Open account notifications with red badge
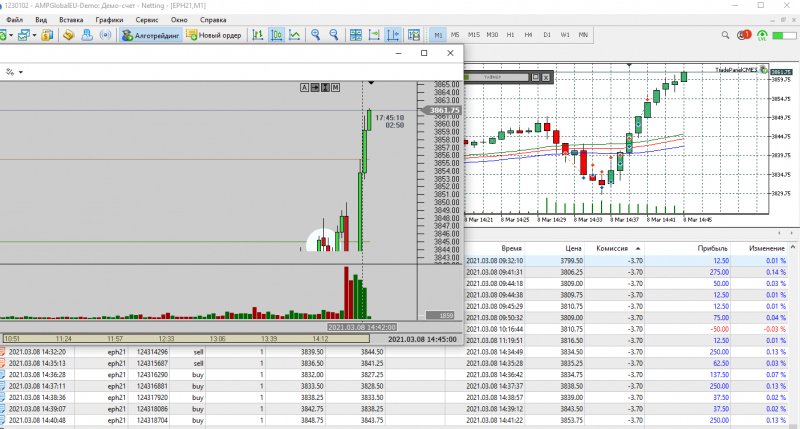The image size is (800, 429). (x=744, y=35)
